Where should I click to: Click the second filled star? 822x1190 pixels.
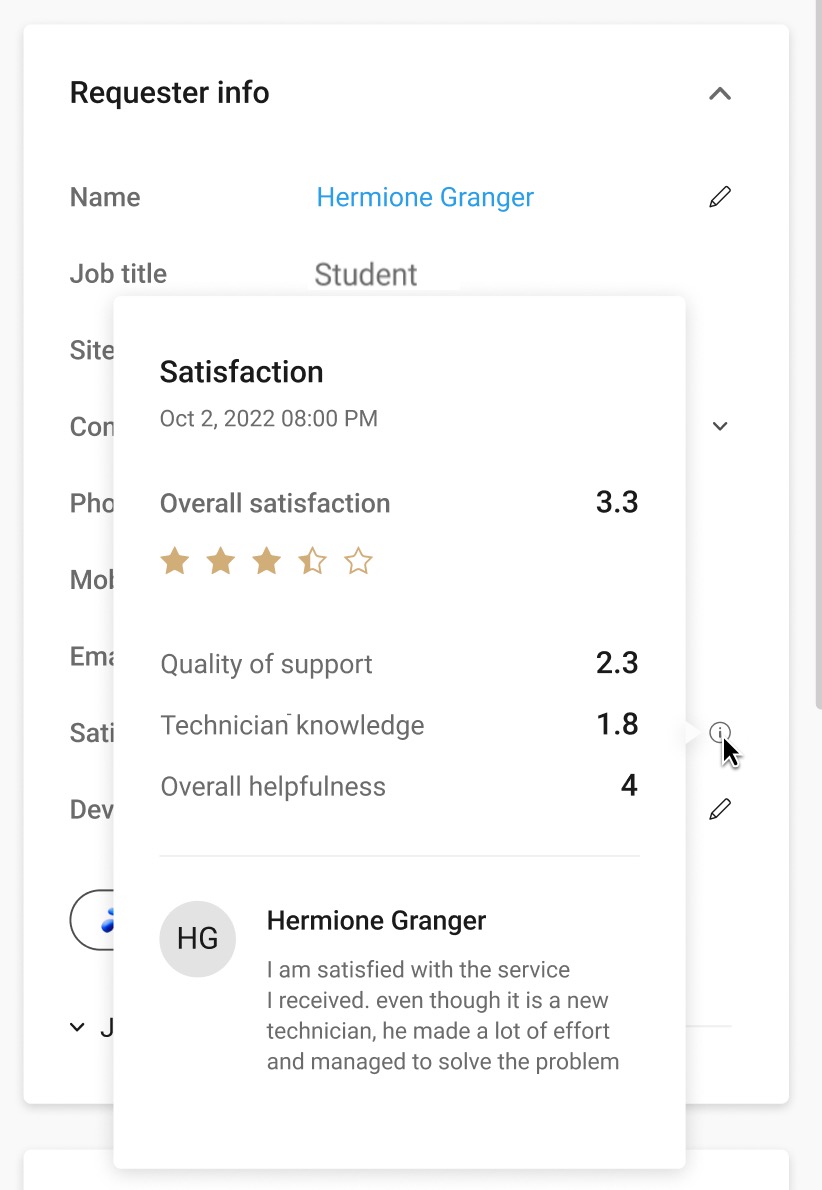221,562
